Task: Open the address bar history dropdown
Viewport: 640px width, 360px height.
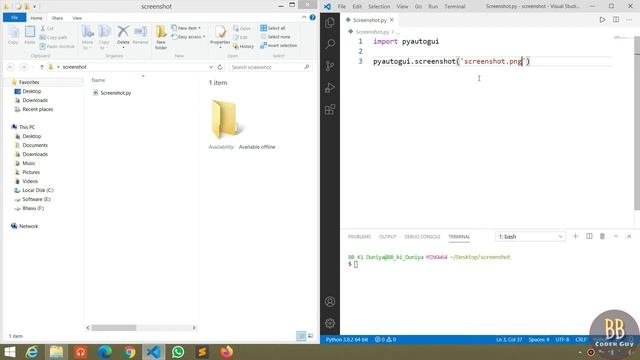Action: (x=211, y=67)
